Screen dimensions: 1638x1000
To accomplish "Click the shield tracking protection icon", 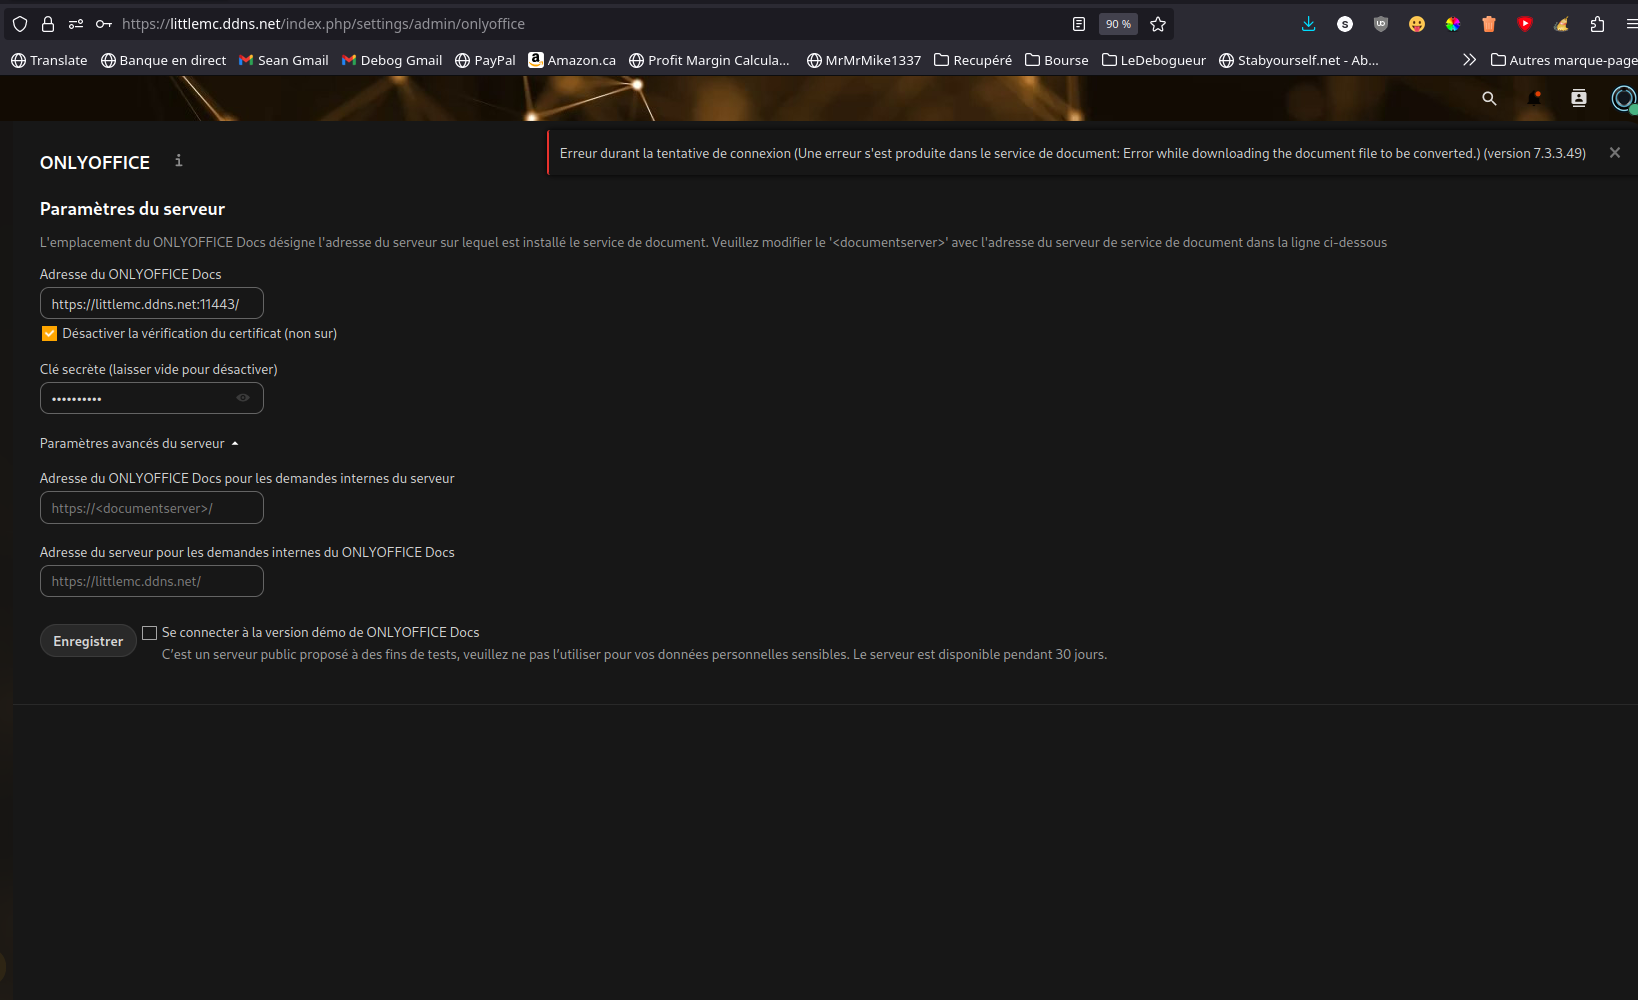I will point(20,24).
